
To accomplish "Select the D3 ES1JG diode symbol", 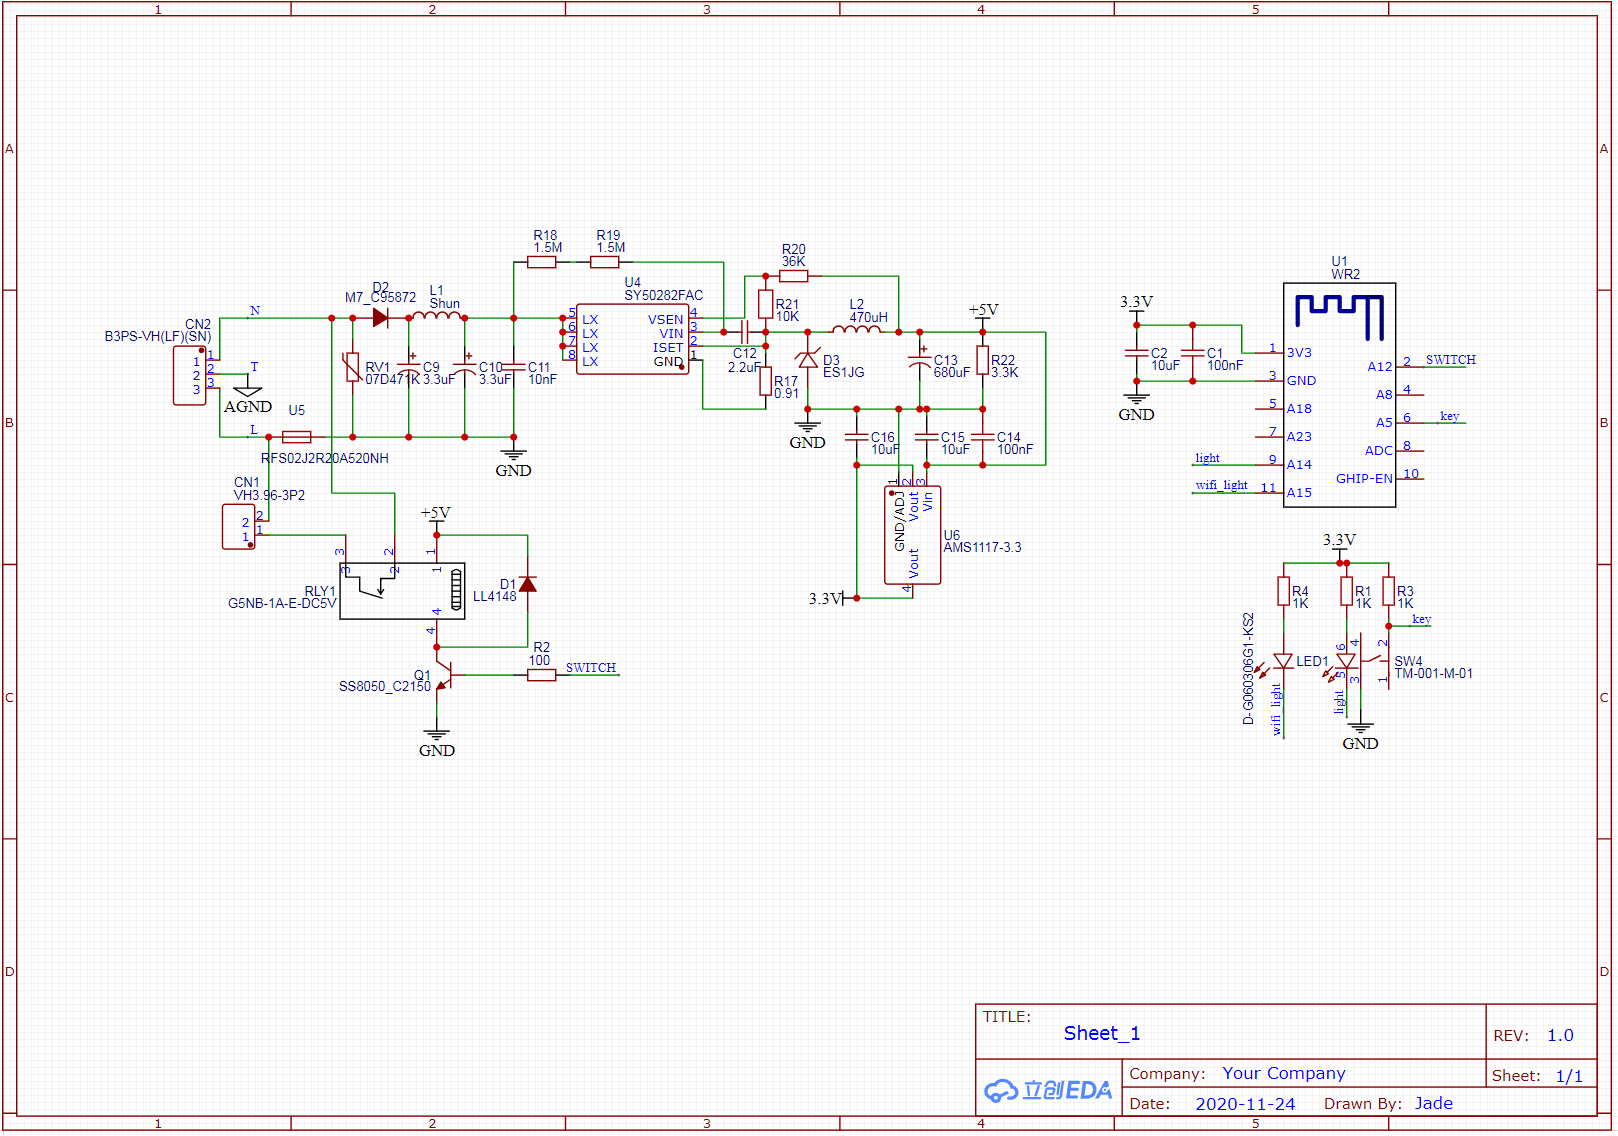I will 808,360.
